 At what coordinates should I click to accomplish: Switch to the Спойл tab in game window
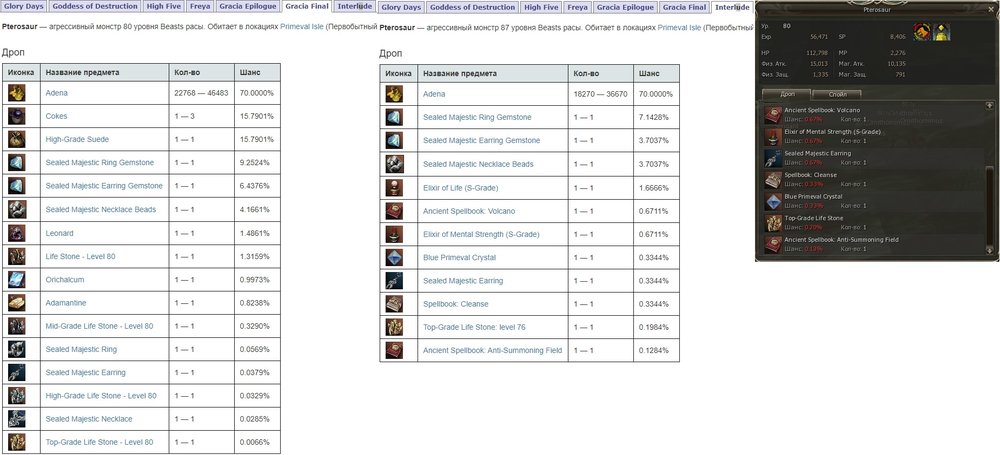coord(837,94)
